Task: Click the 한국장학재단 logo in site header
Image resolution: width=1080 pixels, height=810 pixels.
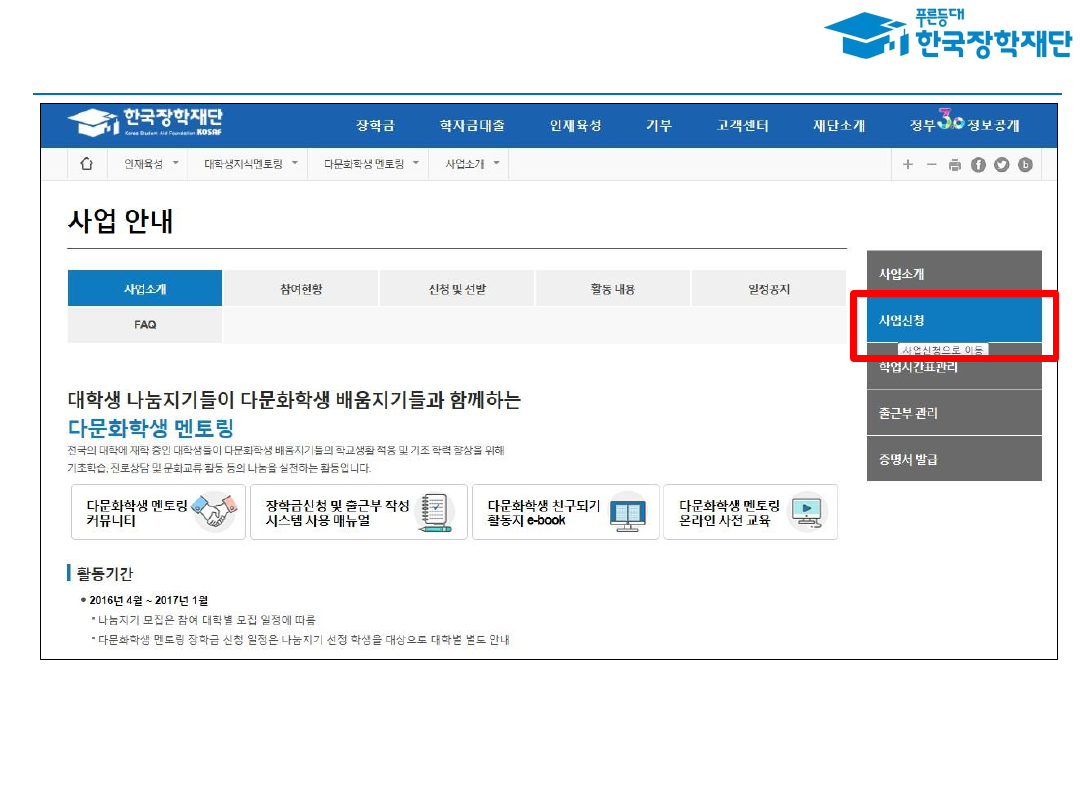Action: [145, 124]
